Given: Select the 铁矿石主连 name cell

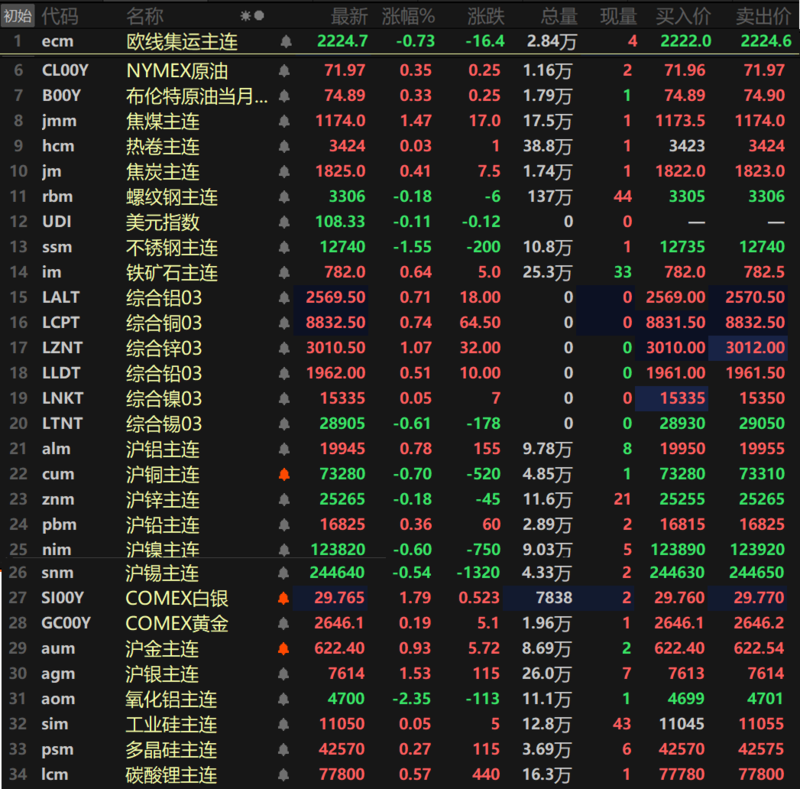Looking at the screenshot, I should (x=172, y=273).
